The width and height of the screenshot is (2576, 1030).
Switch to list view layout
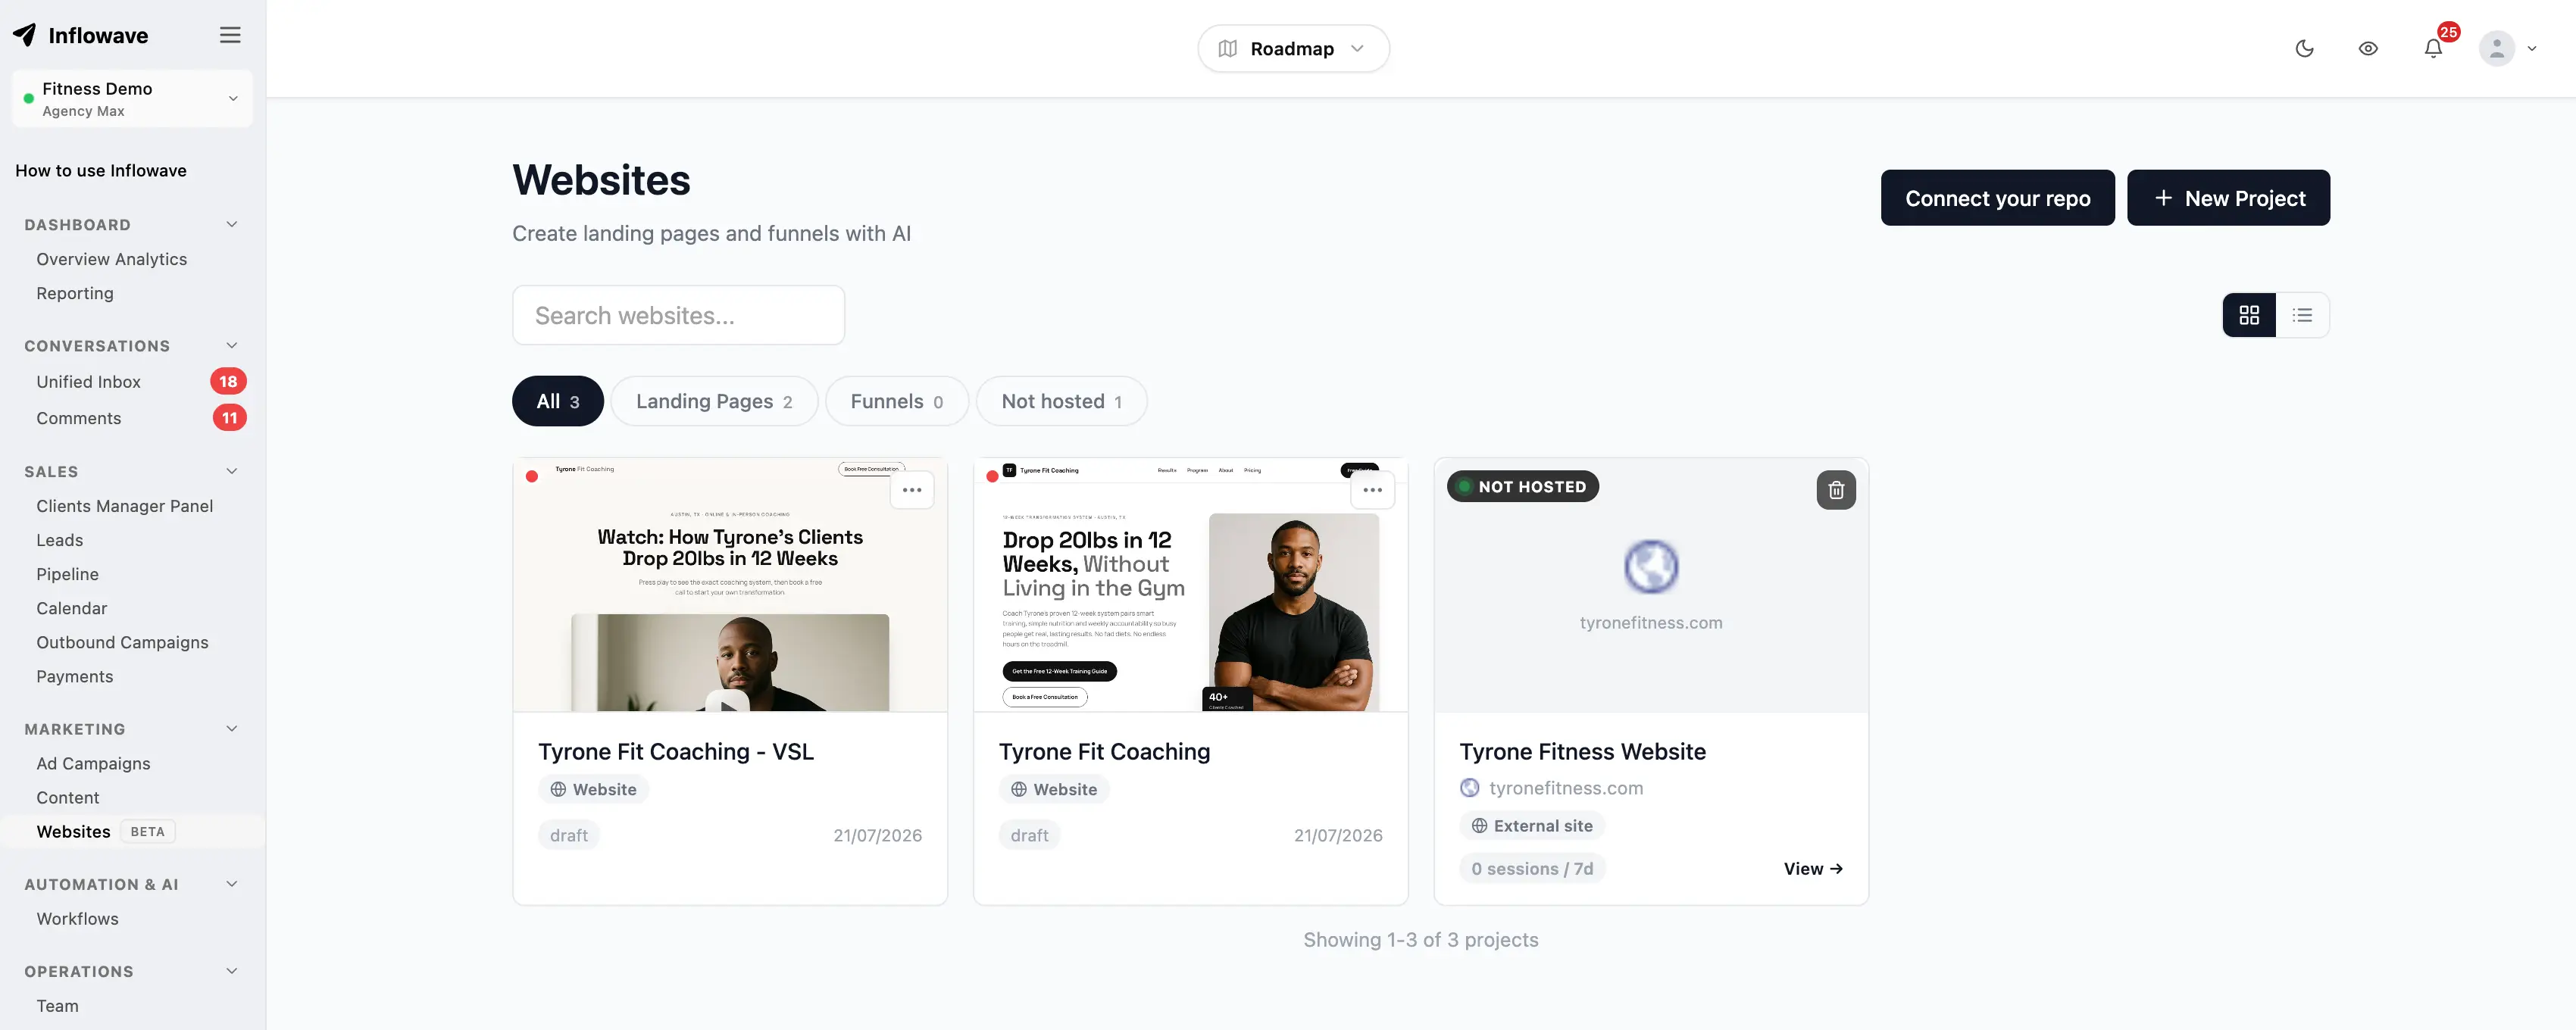2302,315
